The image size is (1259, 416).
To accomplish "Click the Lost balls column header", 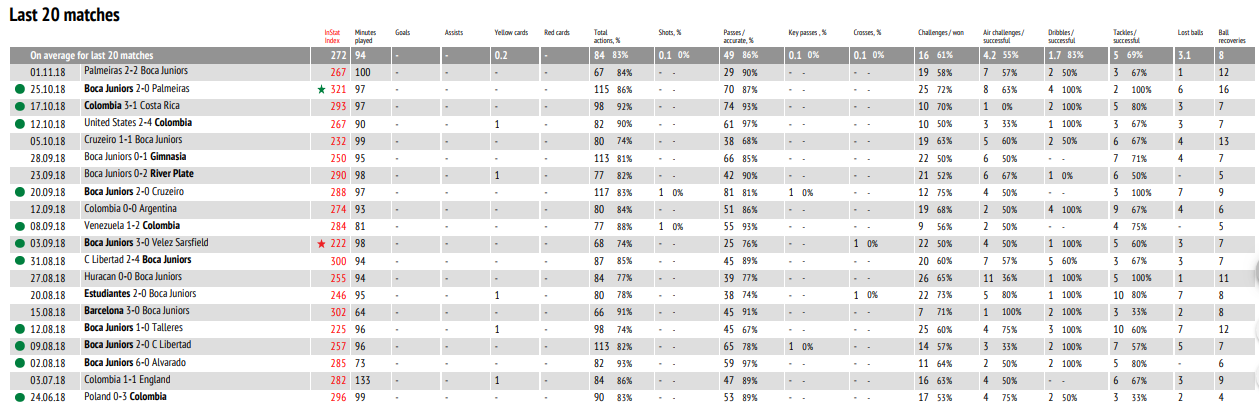I will (x=1190, y=34).
